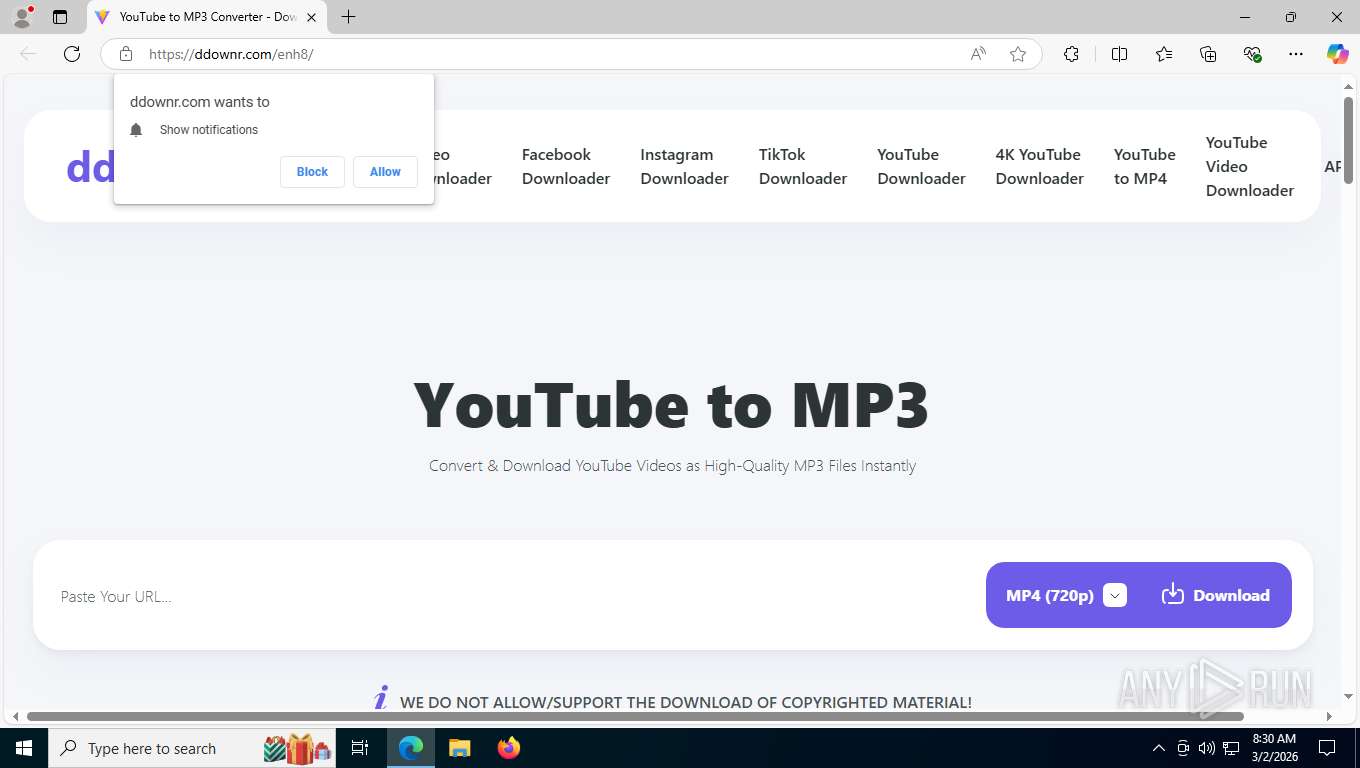Click the YouTube to MP3 heading

[671, 406]
